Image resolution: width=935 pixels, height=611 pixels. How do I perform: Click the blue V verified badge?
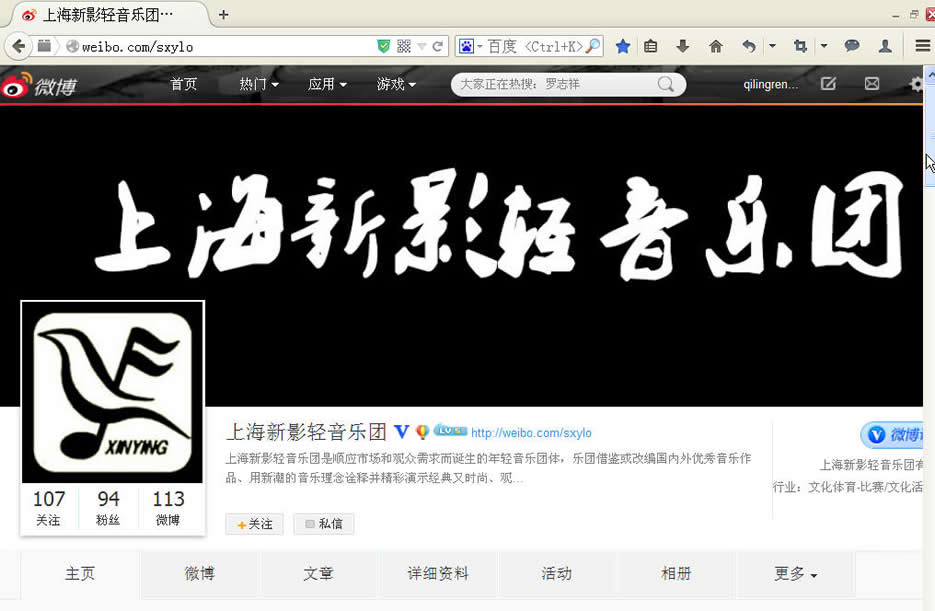tap(402, 432)
